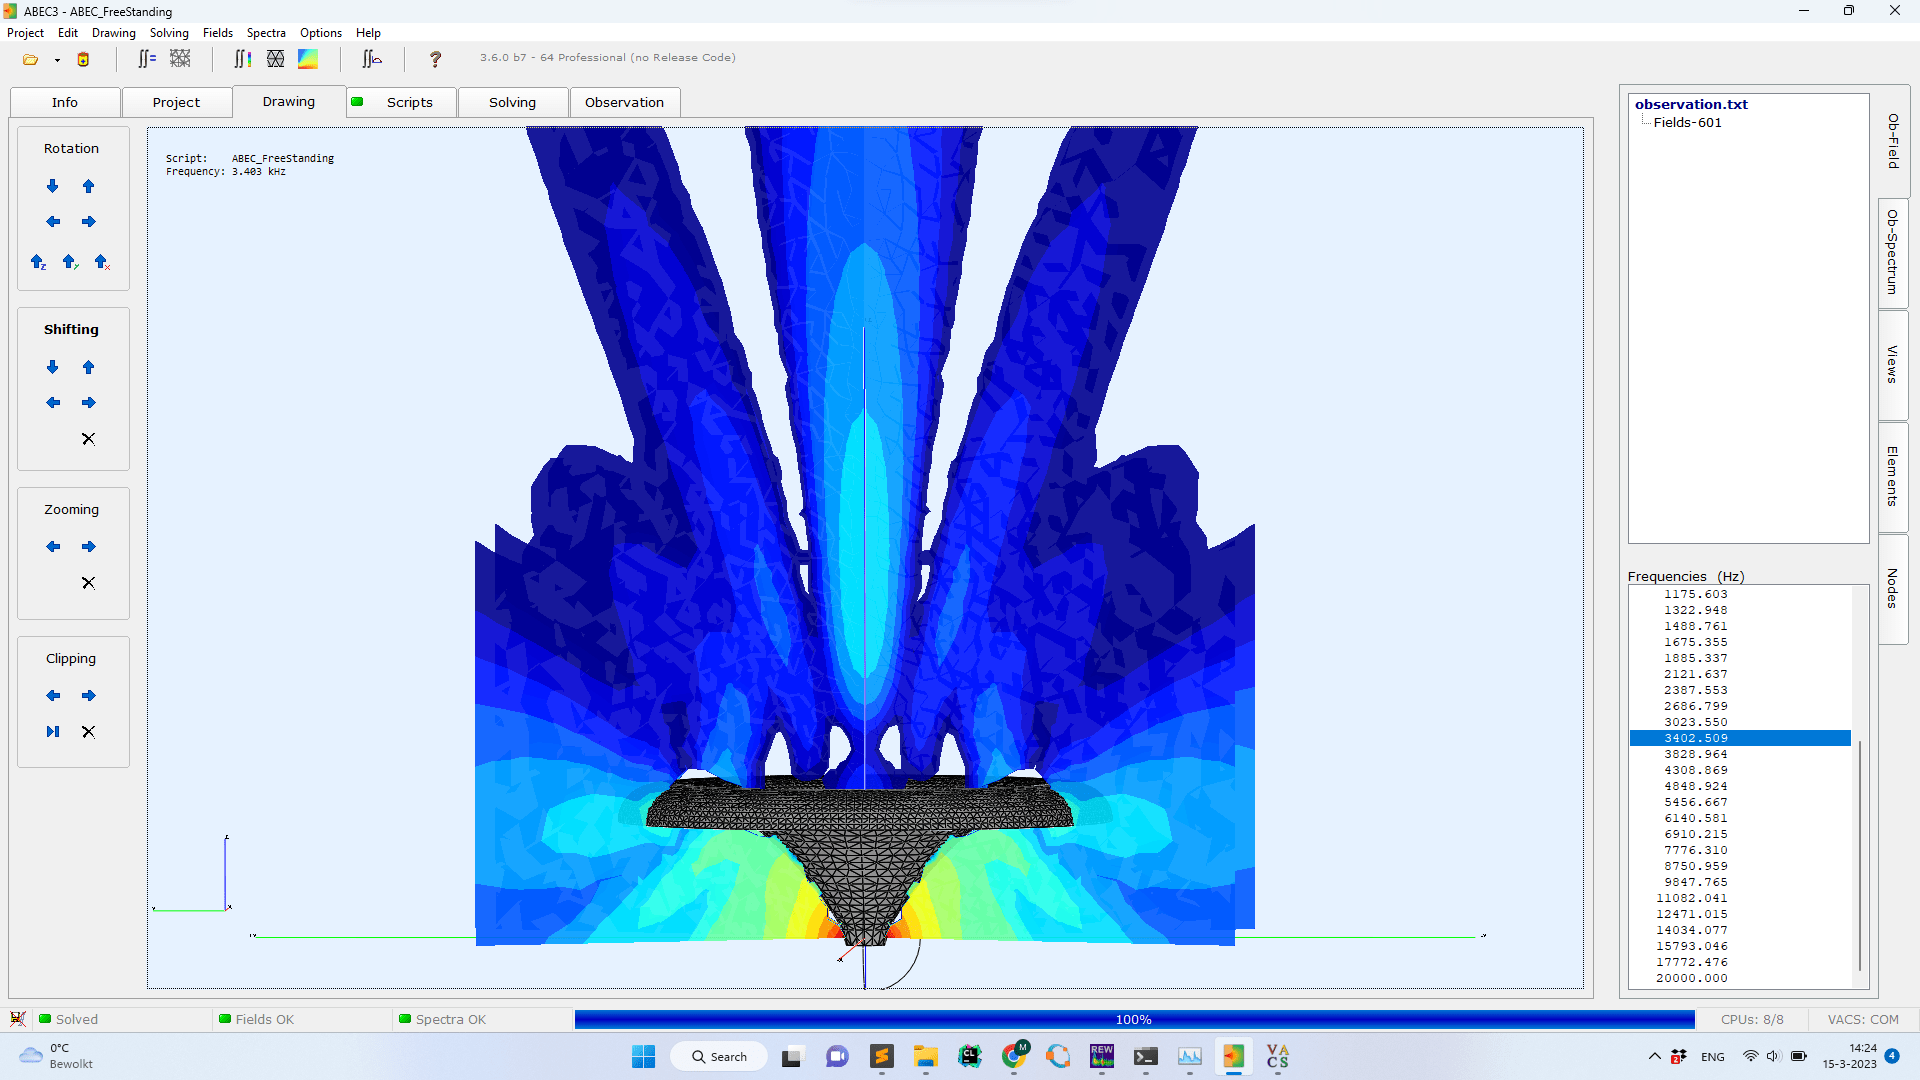The image size is (1920, 1080).
Task: Open VACS app in taskbar
Action: tap(1277, 1057)
